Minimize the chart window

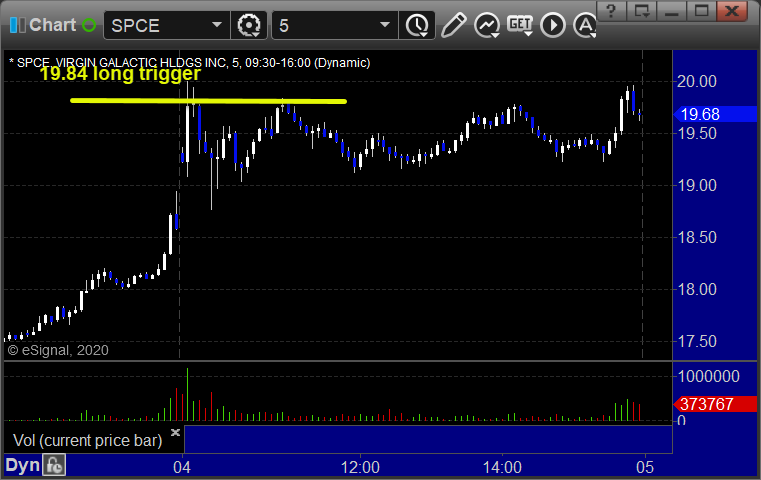pos(672,11)
